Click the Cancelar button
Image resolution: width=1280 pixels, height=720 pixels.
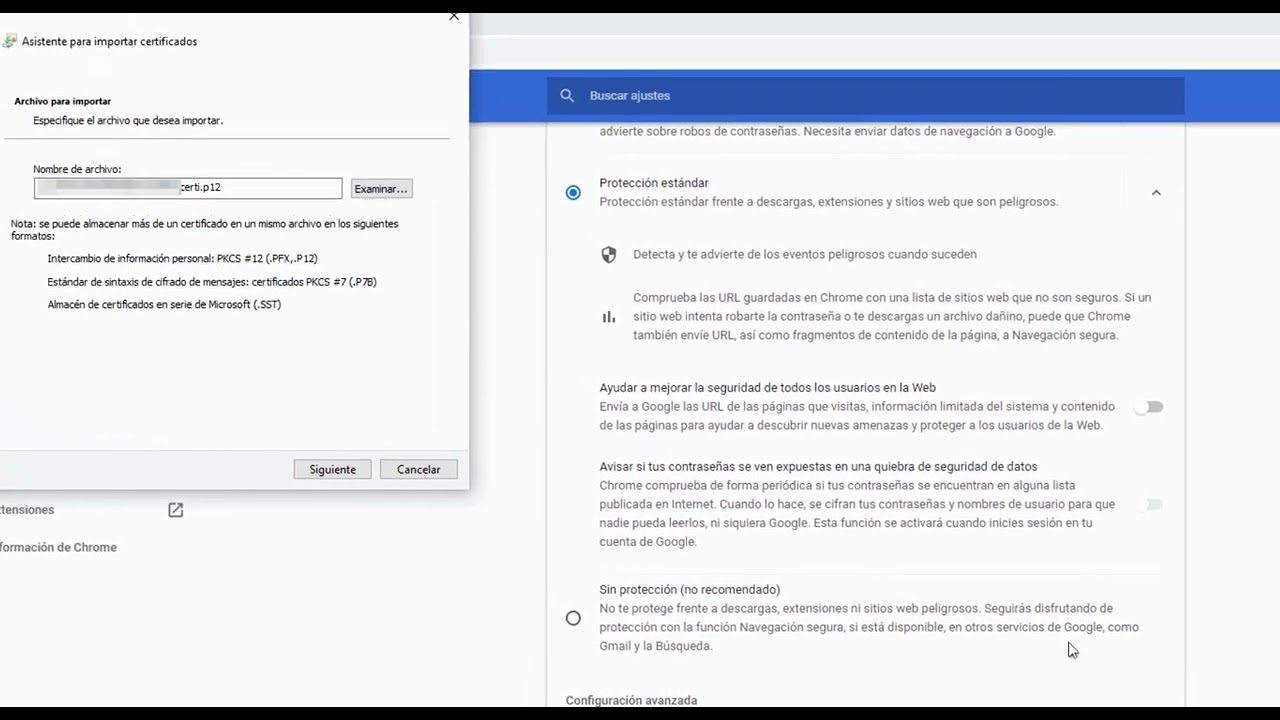click(418, 469)
